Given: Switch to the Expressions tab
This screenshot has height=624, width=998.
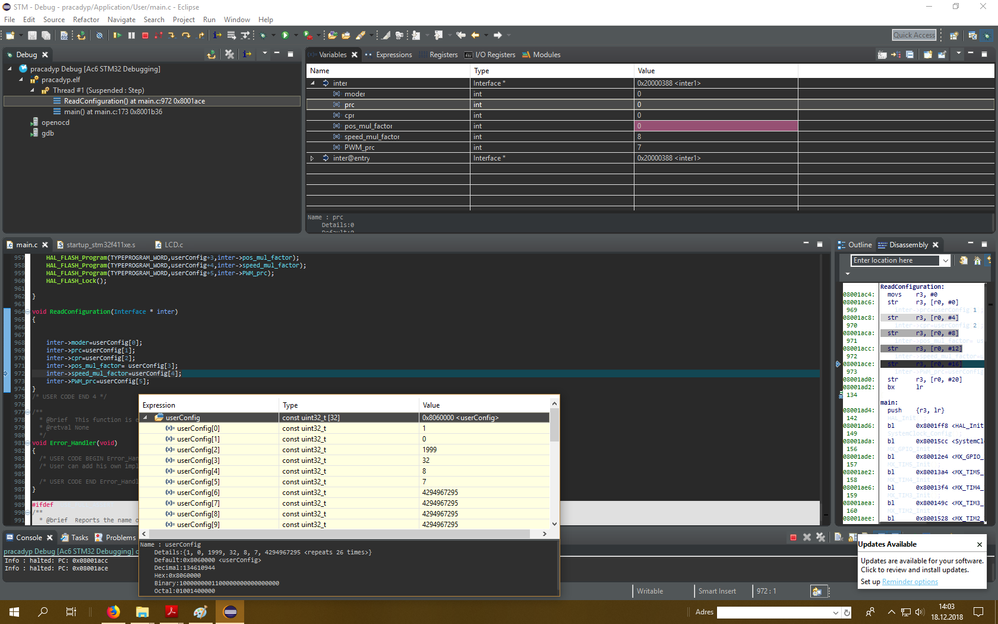Looking at the screenshot, I should click(393, 55).
